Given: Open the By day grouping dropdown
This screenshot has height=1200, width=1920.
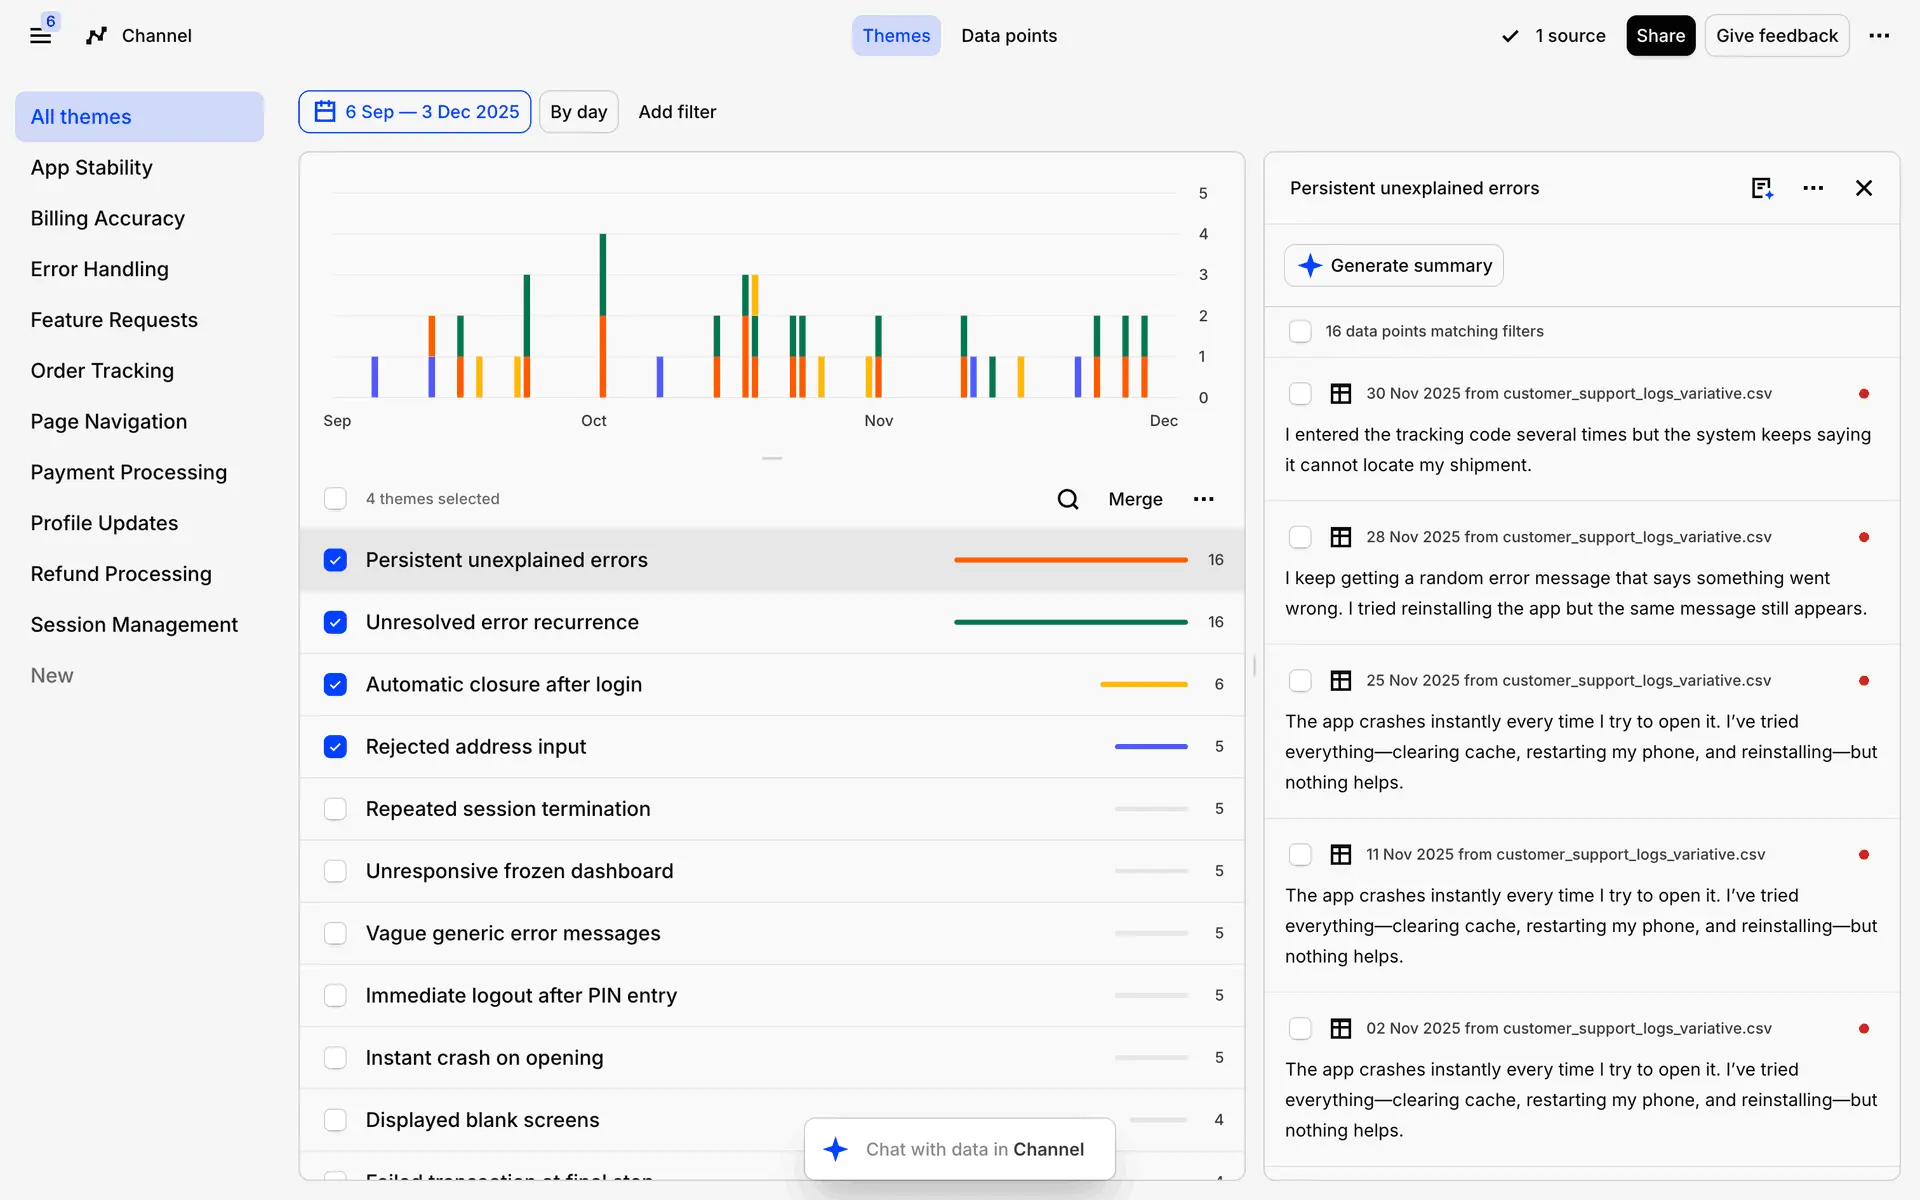Looking at the screenshot, I should tap(578, 112).
